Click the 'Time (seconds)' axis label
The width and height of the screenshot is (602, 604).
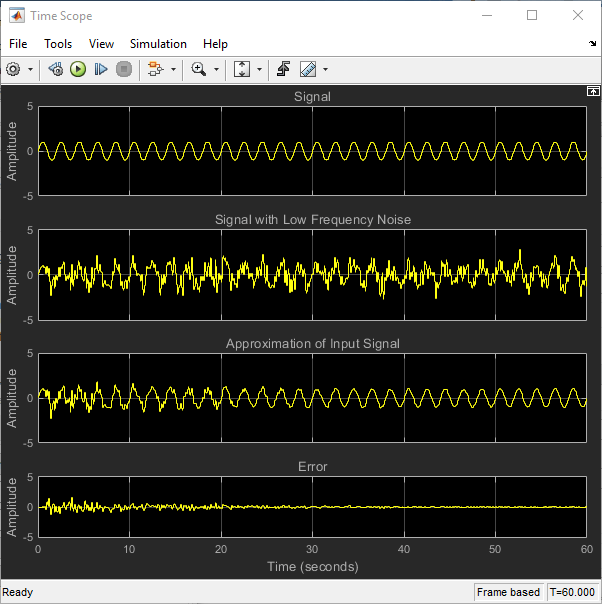[313, 567]
